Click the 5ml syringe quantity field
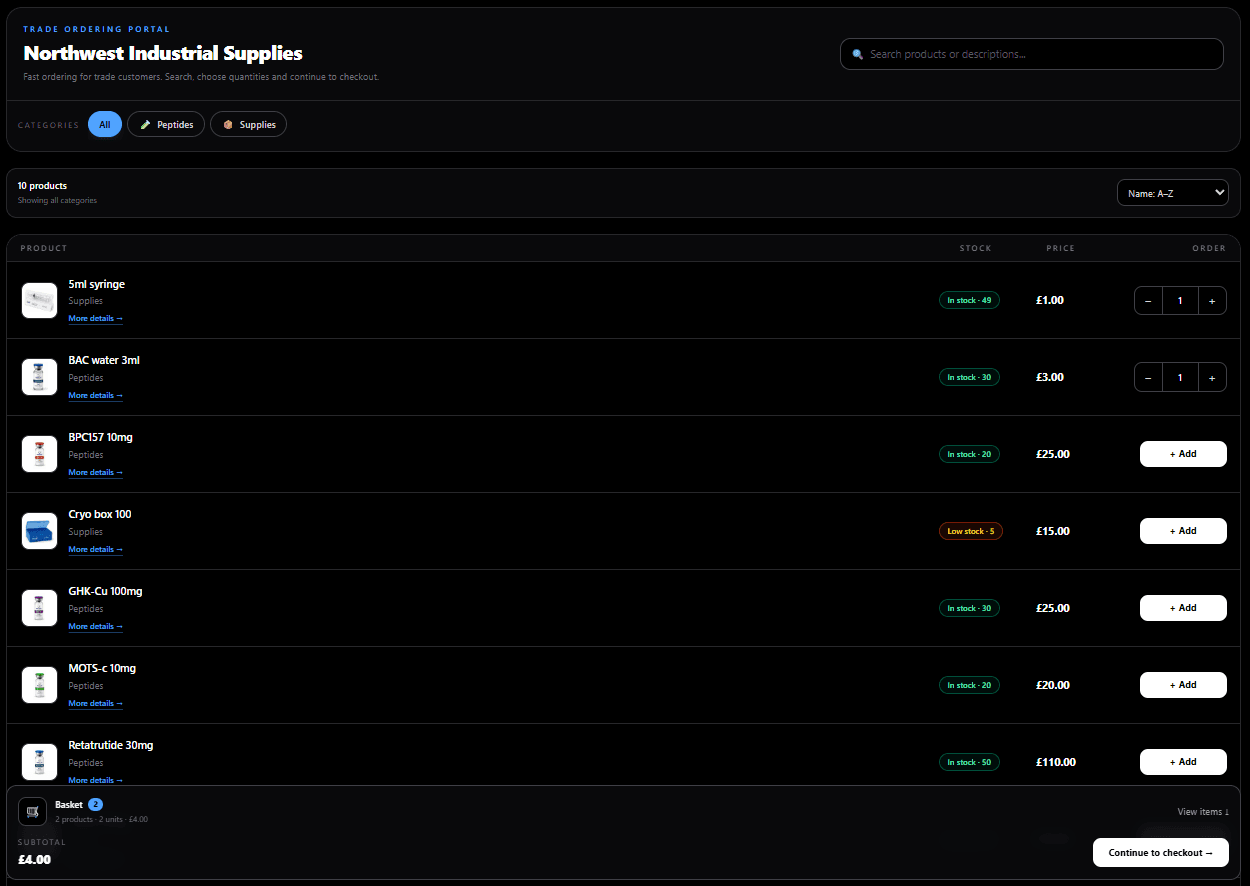Viewport: 1250px width, 886px height. pyautogui.click(x=1180, y=300)
